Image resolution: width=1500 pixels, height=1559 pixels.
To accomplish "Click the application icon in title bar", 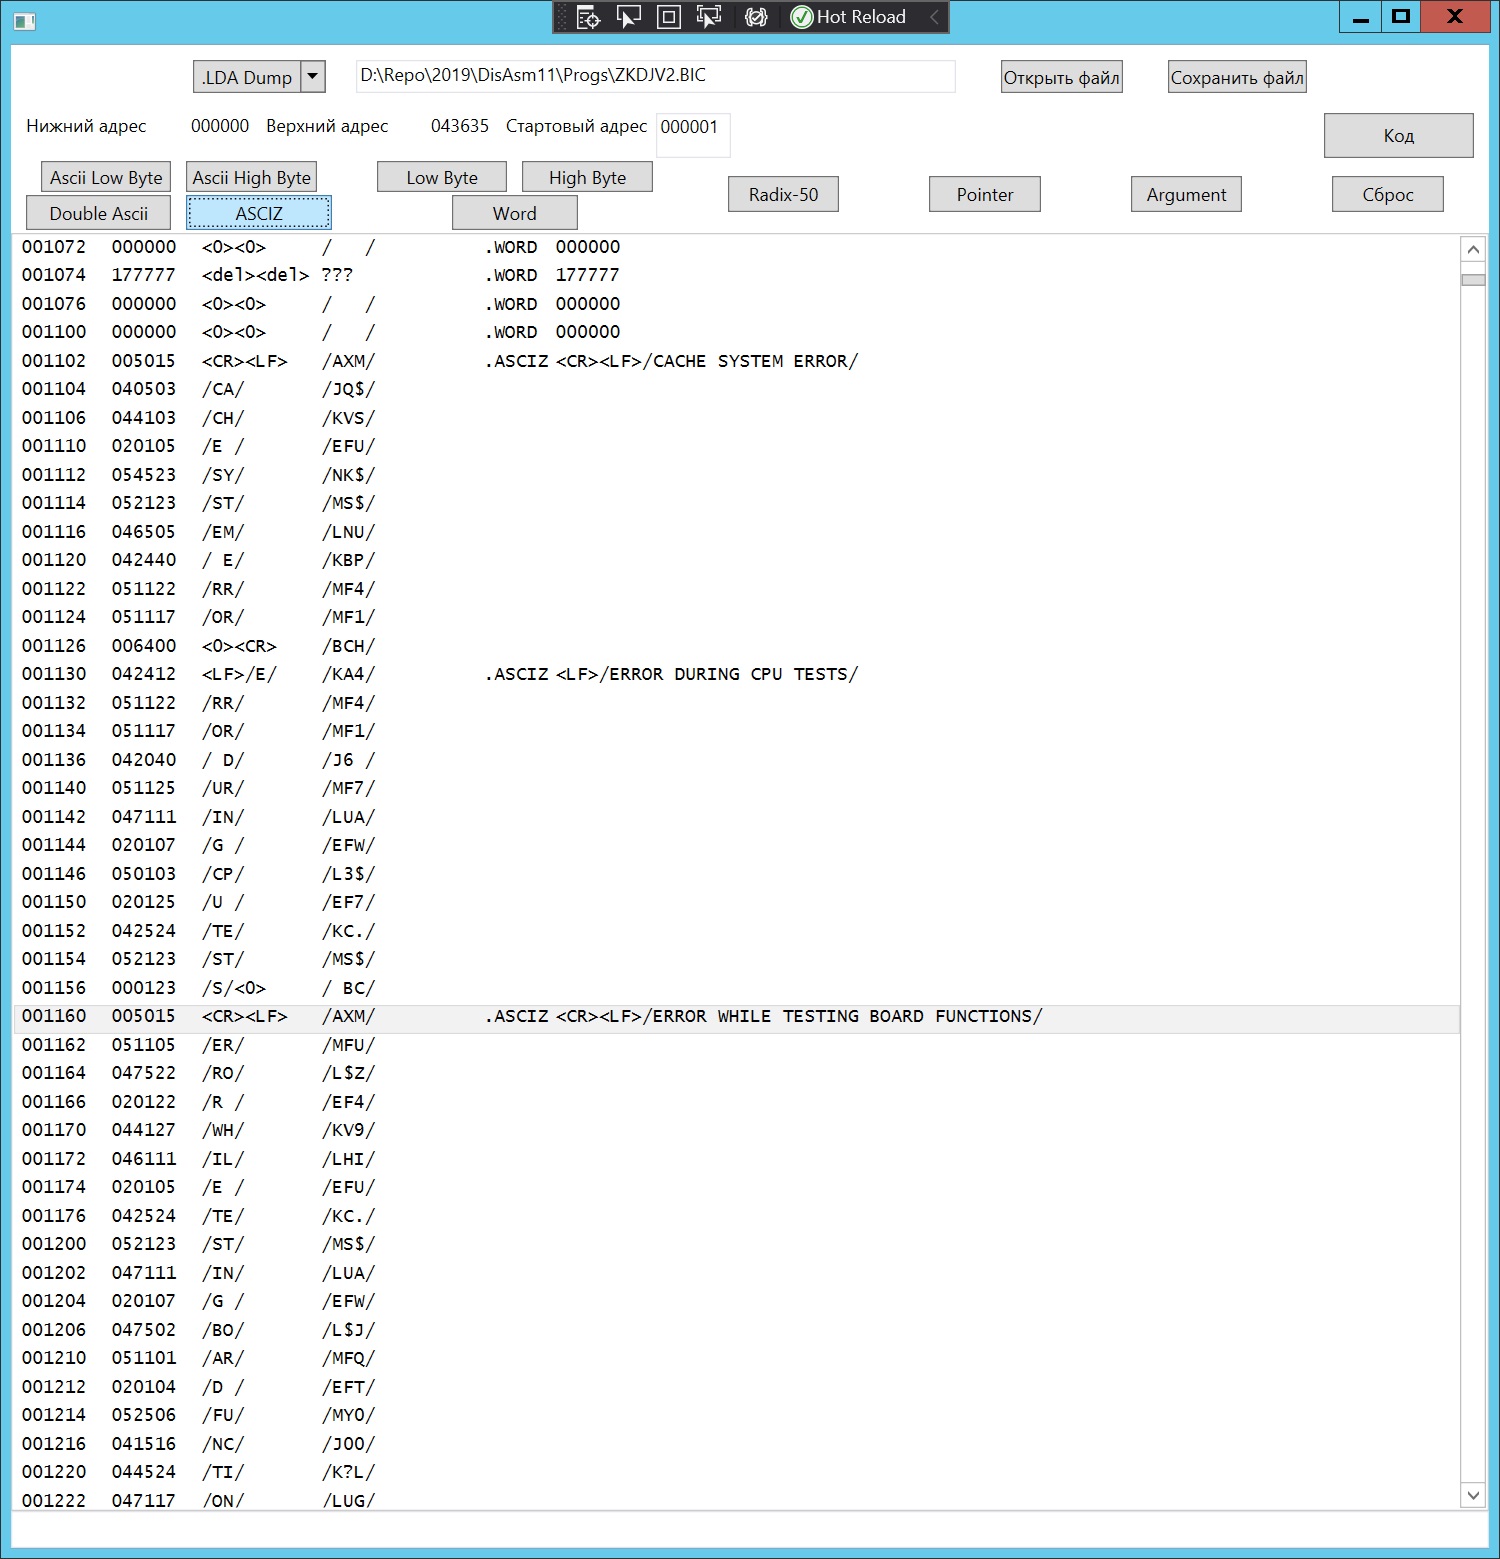I will click(25, 20).
